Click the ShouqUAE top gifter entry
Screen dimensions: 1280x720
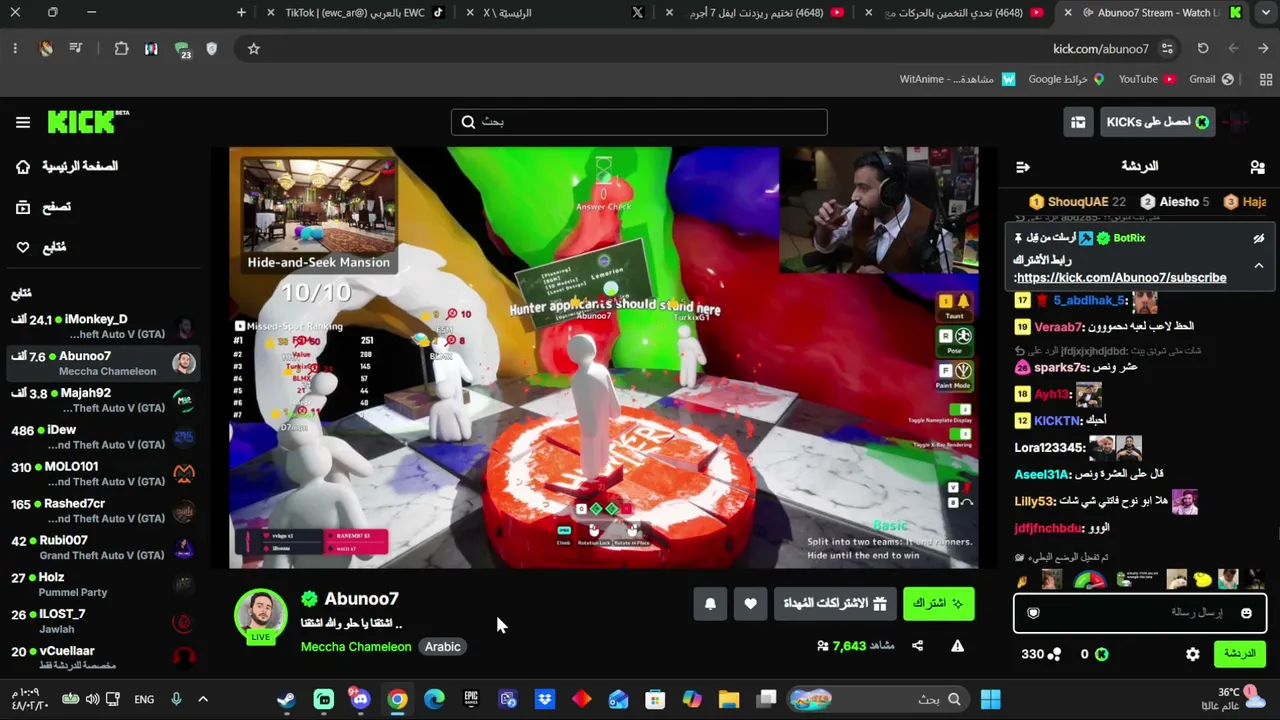tap(1077, 202)
